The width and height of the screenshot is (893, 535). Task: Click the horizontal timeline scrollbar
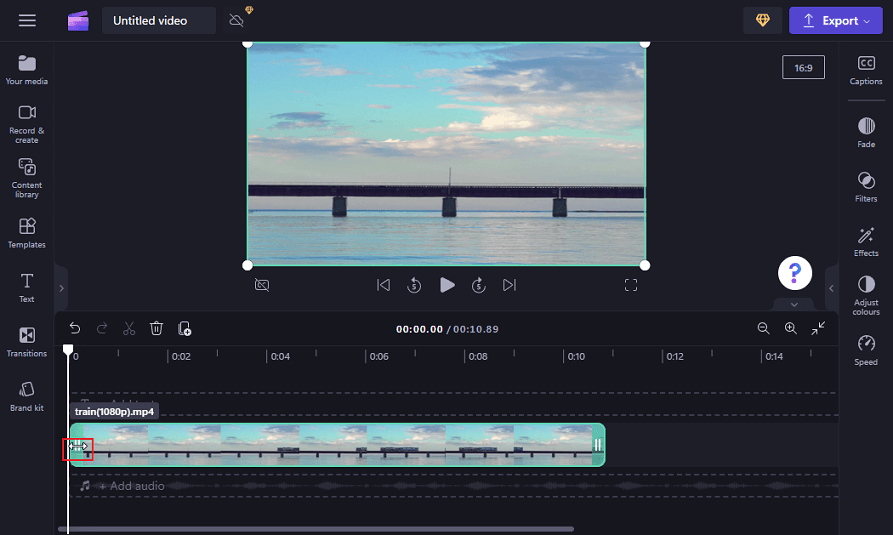(x=316, y=529)
